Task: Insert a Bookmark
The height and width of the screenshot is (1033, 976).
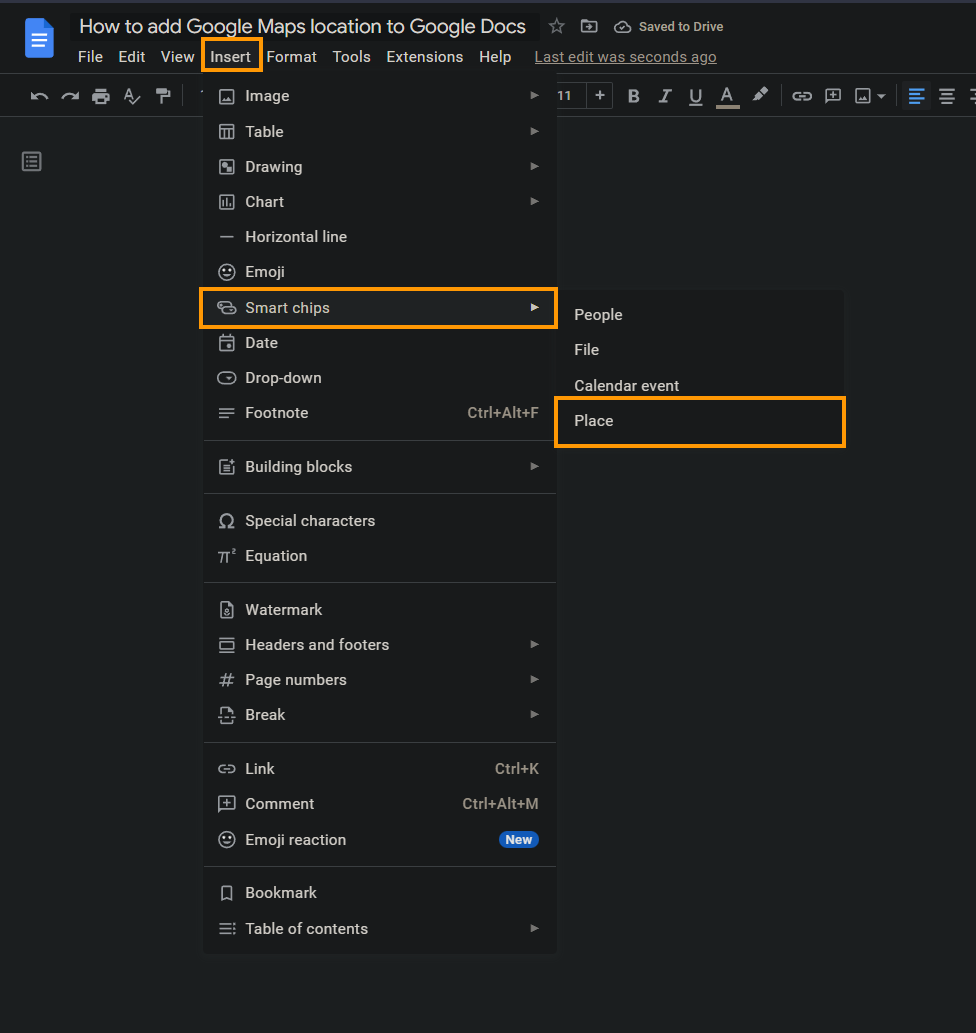Action: click(380, 893)
